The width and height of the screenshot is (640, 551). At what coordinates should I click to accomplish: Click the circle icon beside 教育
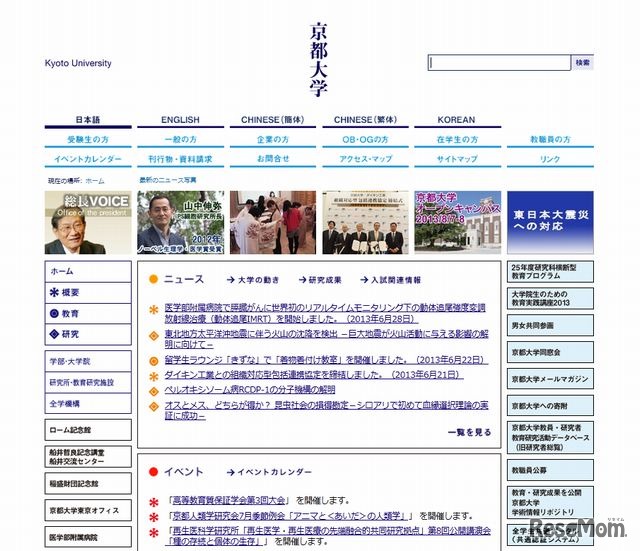pos(54,313)
